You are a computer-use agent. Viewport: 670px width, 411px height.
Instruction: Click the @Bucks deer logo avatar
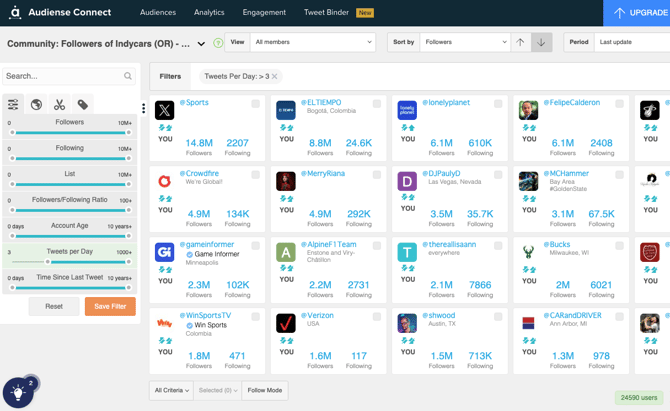(529, 252)
